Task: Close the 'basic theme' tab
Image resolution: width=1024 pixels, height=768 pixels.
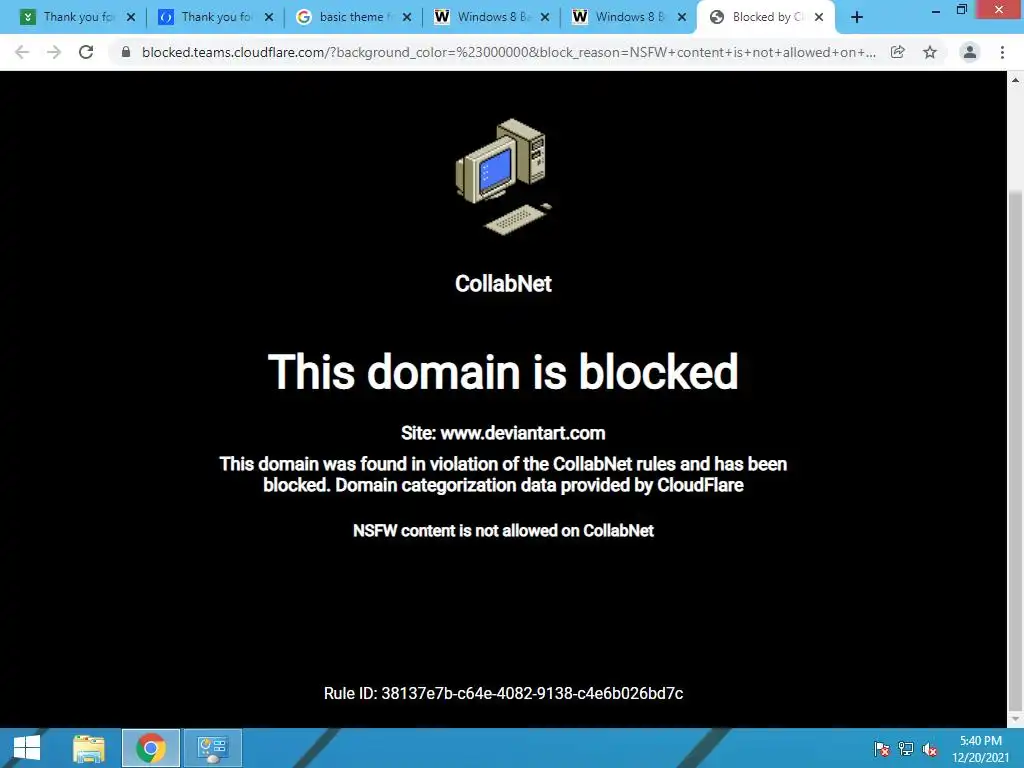Action: pyautogui.click(x=407, y=18)
